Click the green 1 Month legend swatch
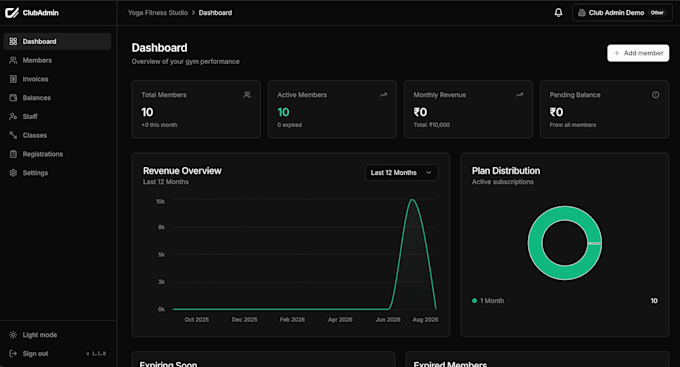Viewport: 680px width, 367px height. point(474,301)
